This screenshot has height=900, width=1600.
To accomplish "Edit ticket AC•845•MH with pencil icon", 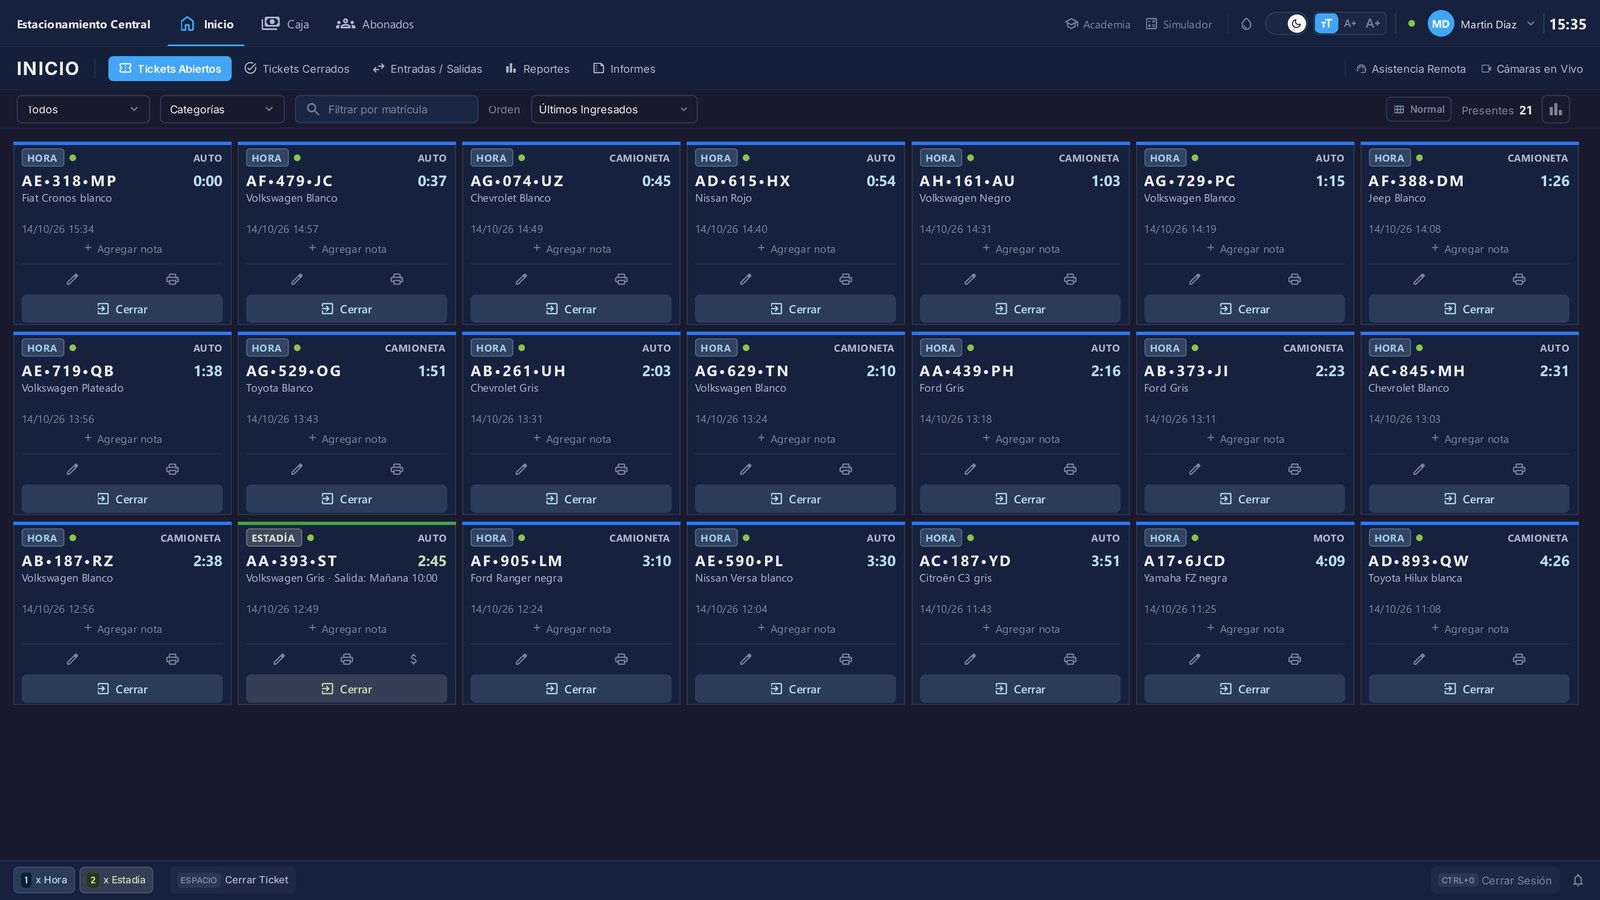I will (x=1419, y=469).
